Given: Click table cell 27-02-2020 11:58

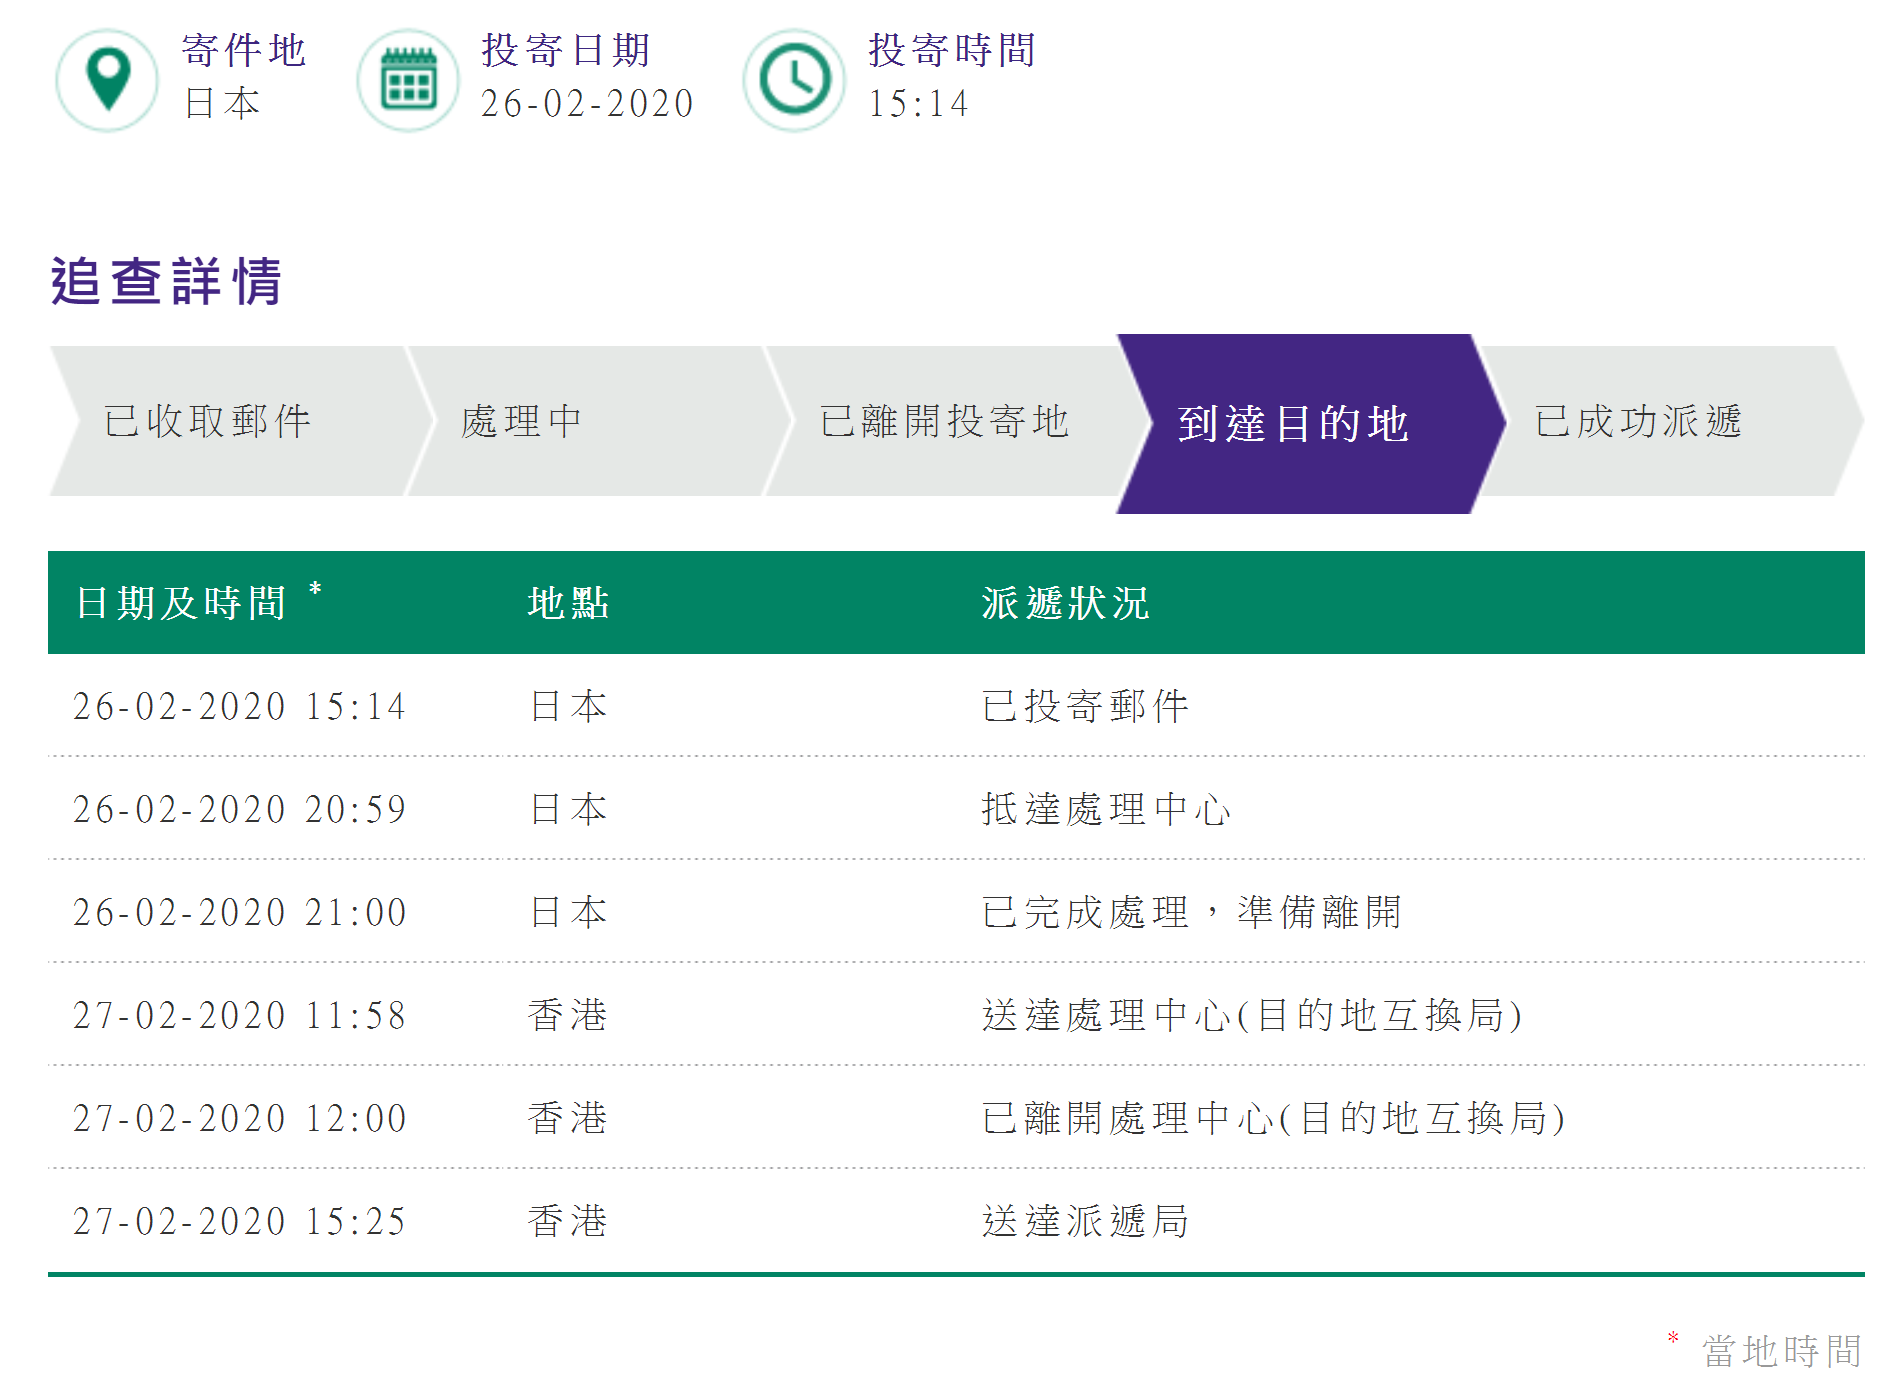Looking at the screenshot, I should (239, 1015).
